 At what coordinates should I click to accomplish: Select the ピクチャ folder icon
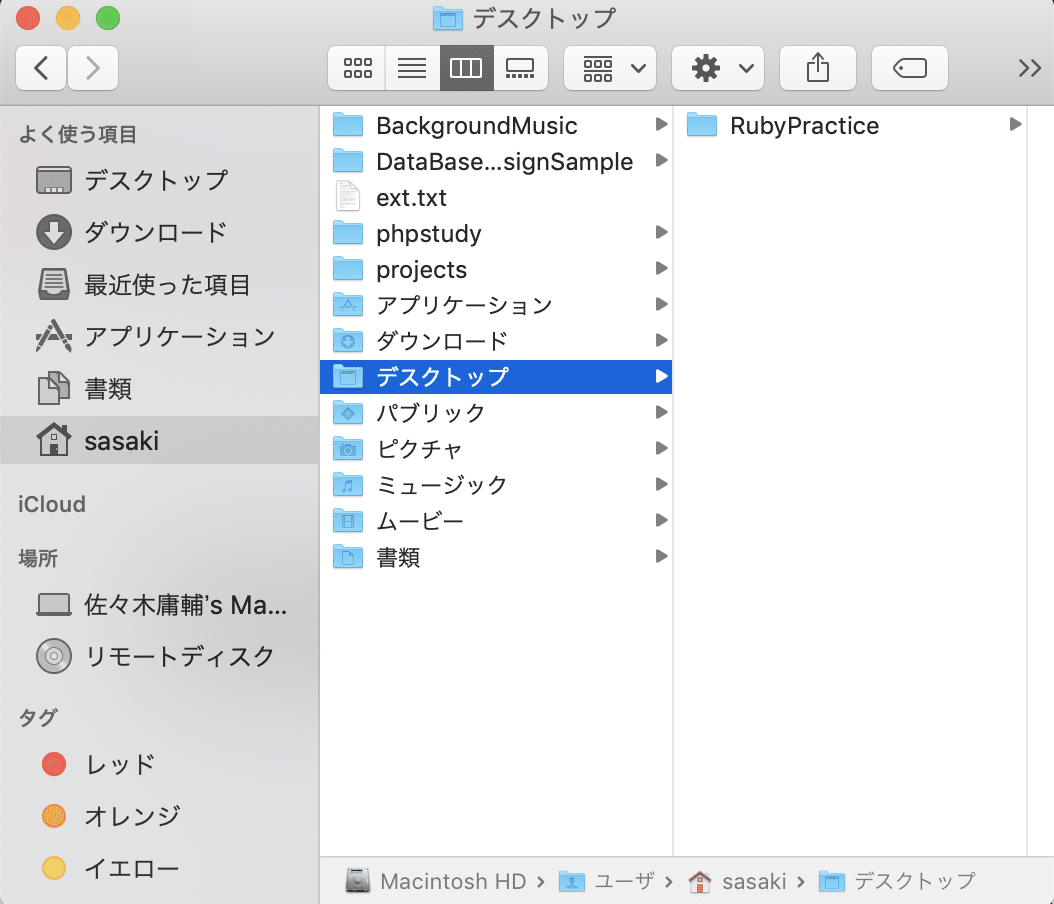348,448
